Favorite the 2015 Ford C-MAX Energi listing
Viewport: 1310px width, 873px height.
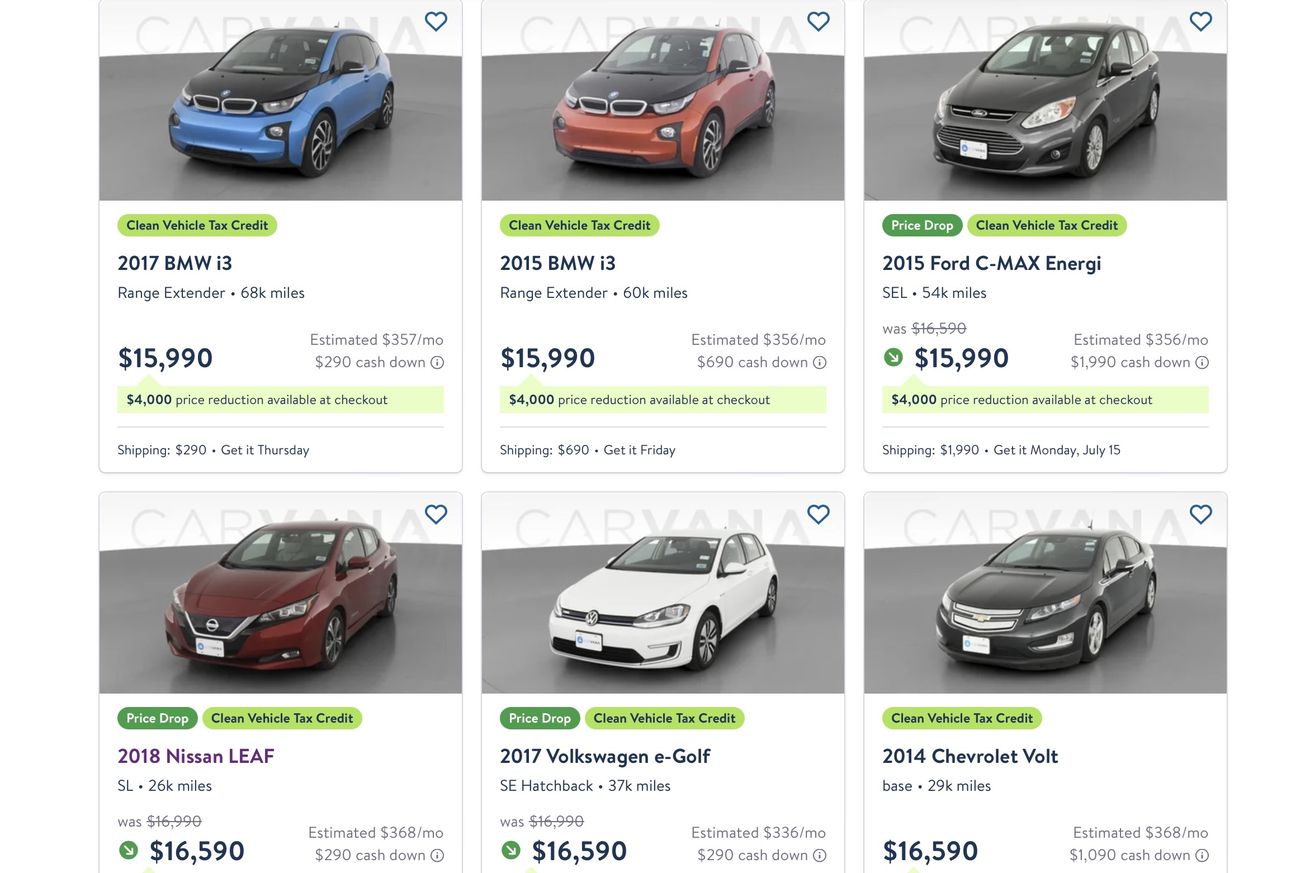pos(1201,21)
